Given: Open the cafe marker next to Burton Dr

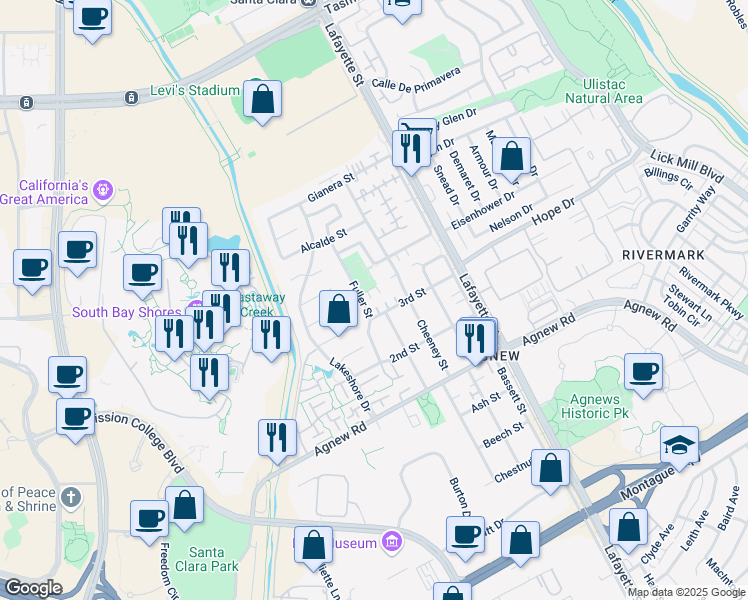Looking at the screenshot, I should pyautogui.click(x=466, y=536).
